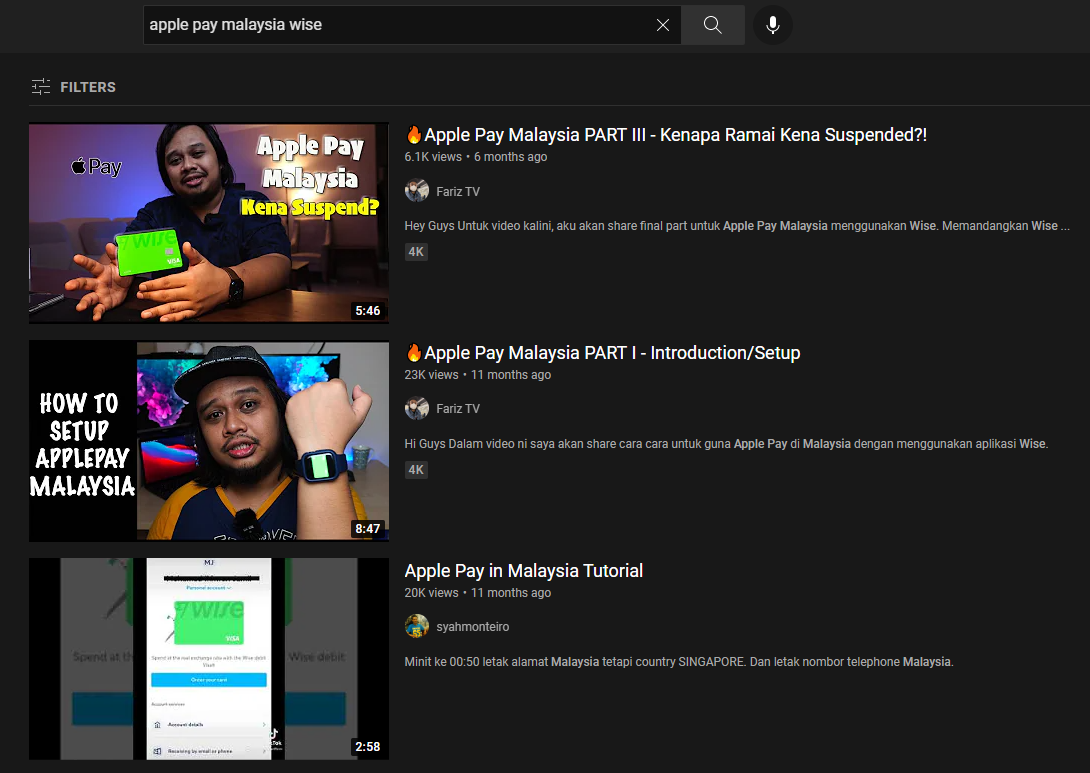Click the 4K badge under the PART III video
Viewport: 1090px width, 773px height.
point(416,252)
